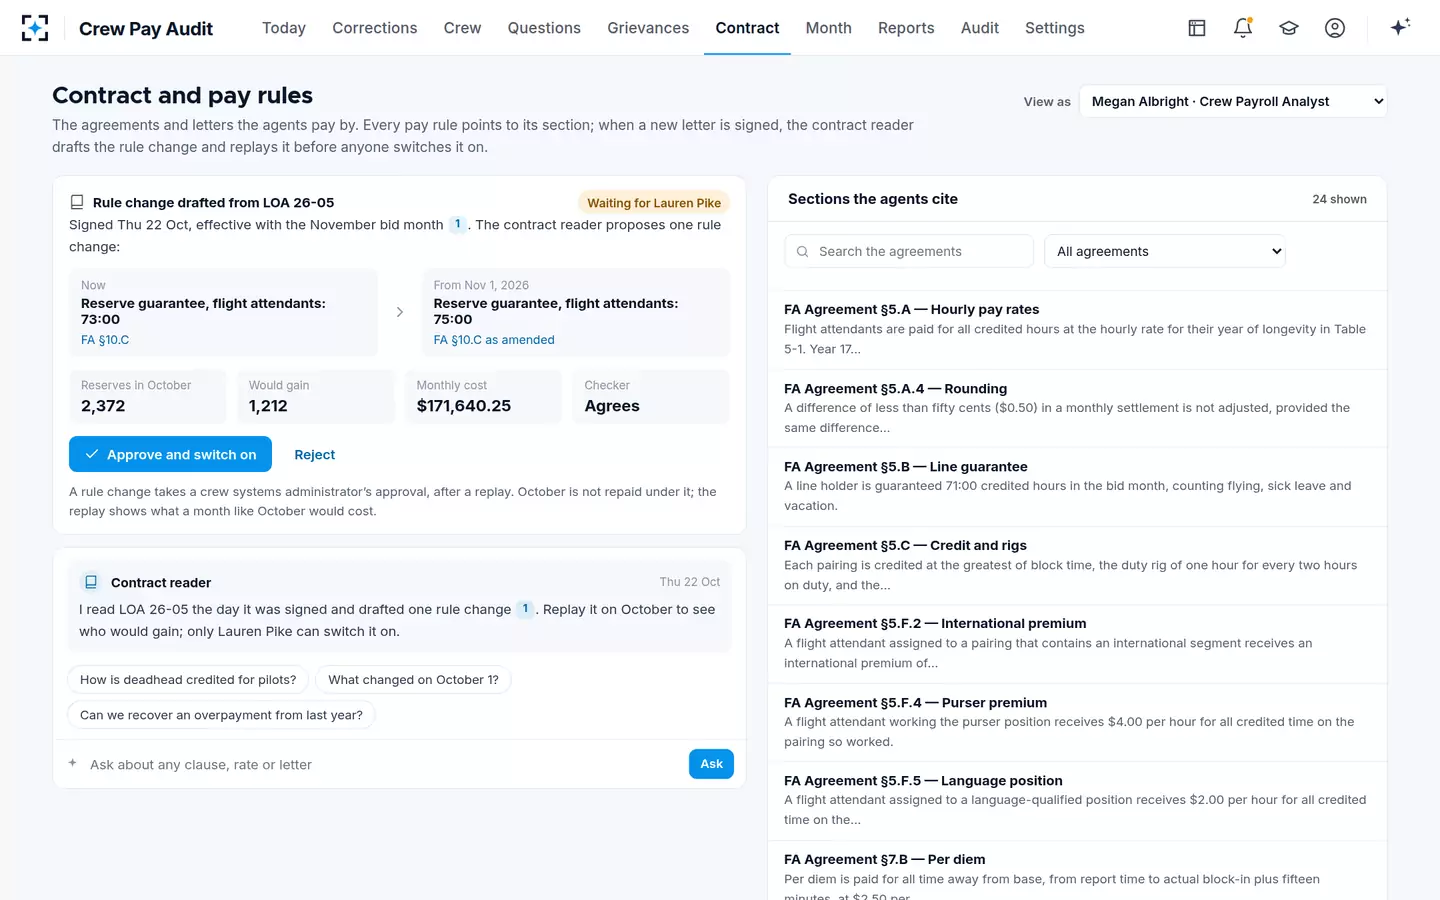Click the book icon beside Rule change drafted
Image resolution: width=1440 pixels, height=900 pixels.
pyautogui.click(x=77, y=202)
